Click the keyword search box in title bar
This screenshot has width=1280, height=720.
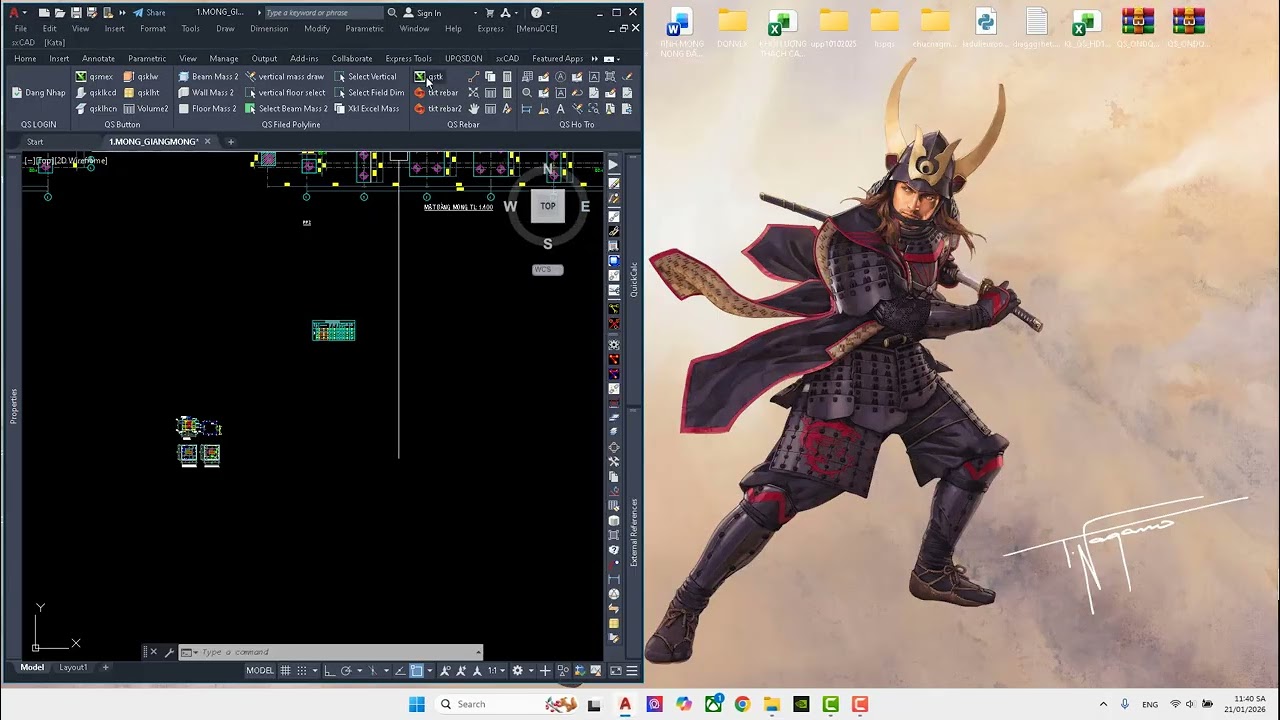(324, 13)
